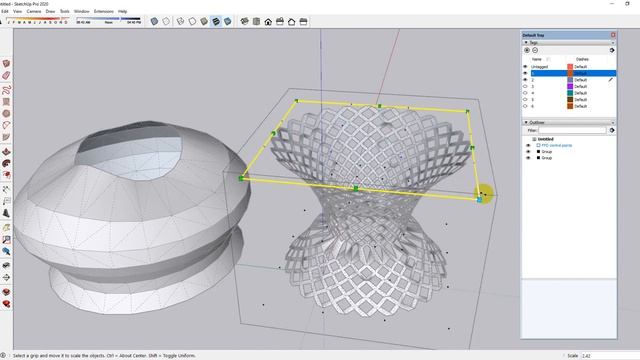640x360 pixels.
Task: Set camera to Top view
Action: [256, 21]
